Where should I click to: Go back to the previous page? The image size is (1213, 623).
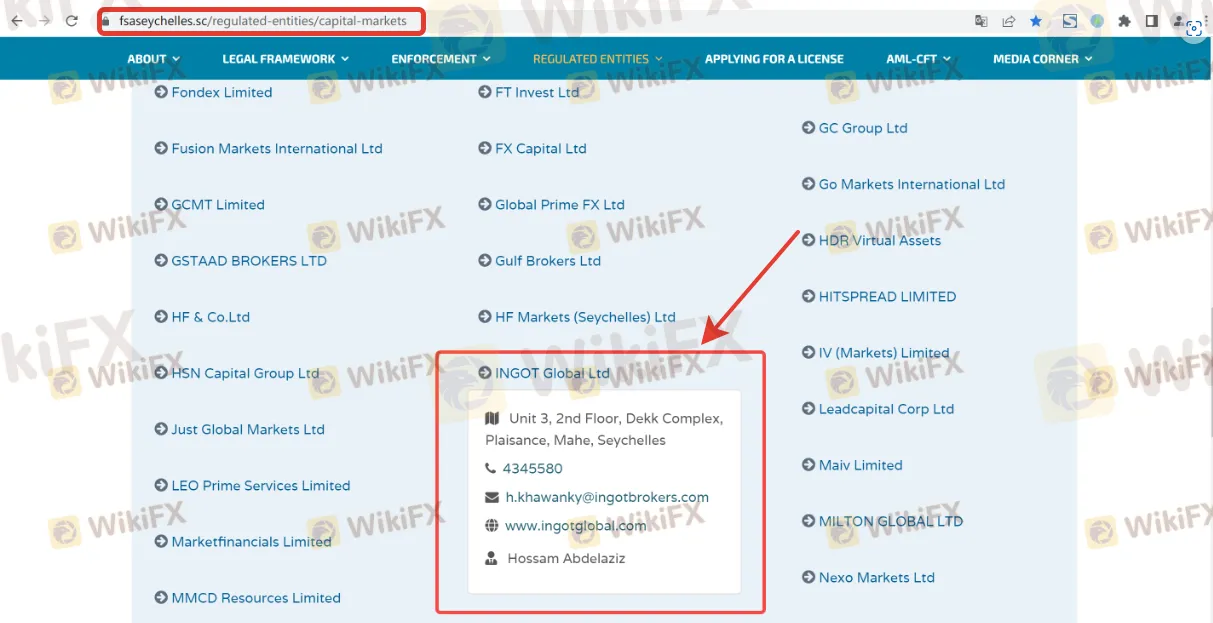tap(17, 20)
